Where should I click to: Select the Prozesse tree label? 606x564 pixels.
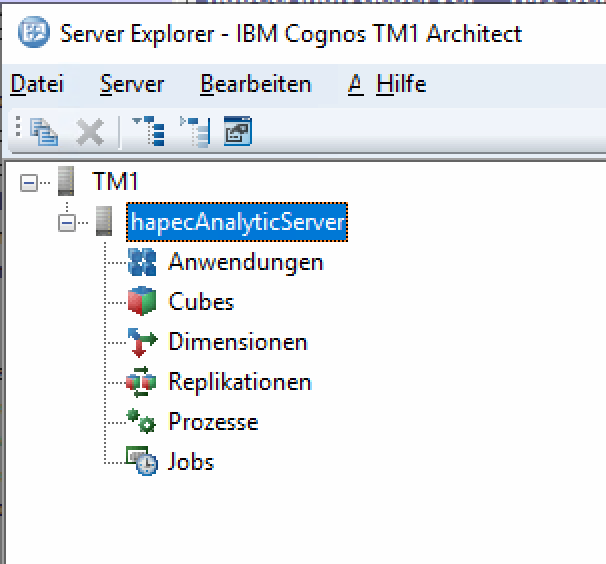pos(213,421)
